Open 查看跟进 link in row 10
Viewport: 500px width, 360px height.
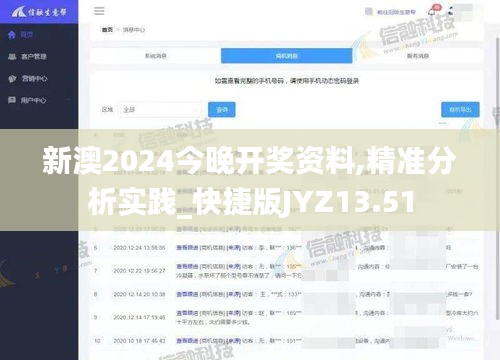point(187,341)
